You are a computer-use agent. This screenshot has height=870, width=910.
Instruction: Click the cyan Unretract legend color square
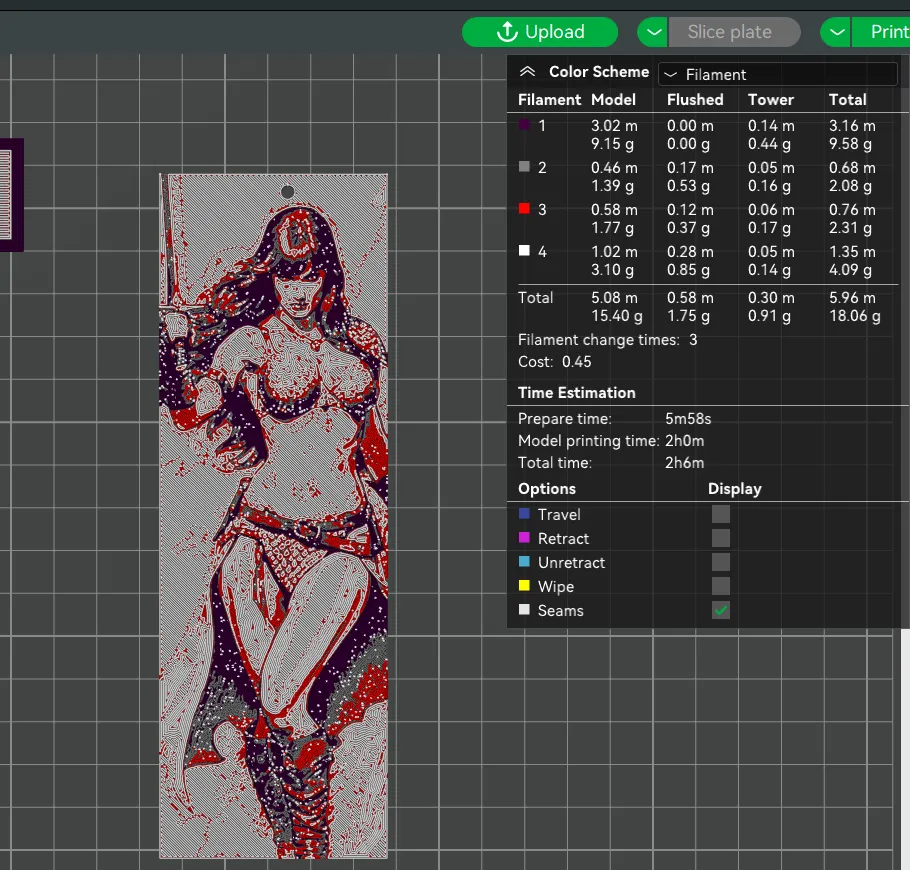click(524, 561)
